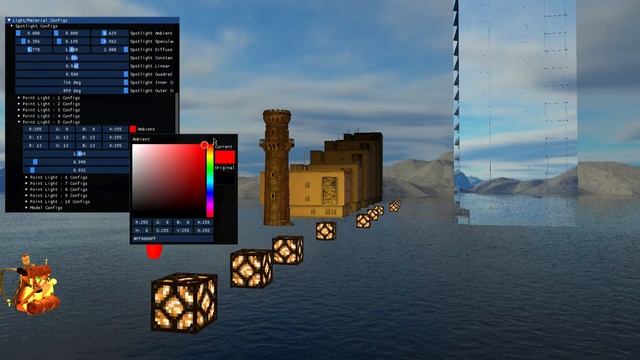The image size is (640, 360).
Task: Click the Spotlight Quadratic slider
Action: click(x=72, y=74)
